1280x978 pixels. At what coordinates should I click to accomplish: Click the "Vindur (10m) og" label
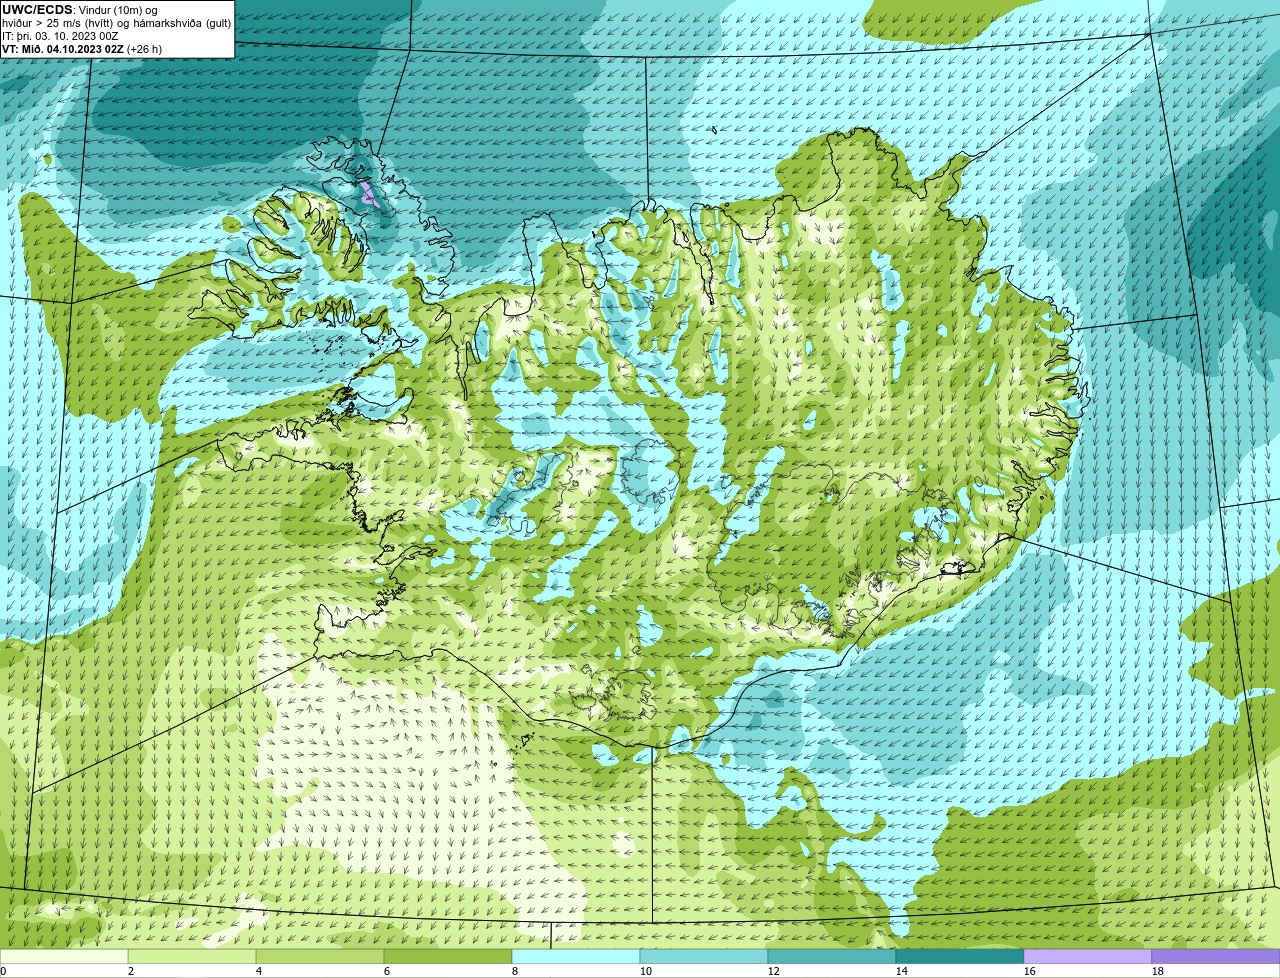(x=117, y=10)
